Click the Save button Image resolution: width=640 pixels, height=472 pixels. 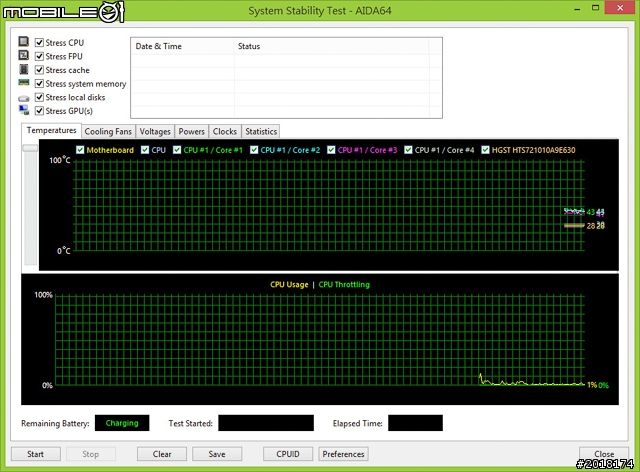(x=217, y=454)
